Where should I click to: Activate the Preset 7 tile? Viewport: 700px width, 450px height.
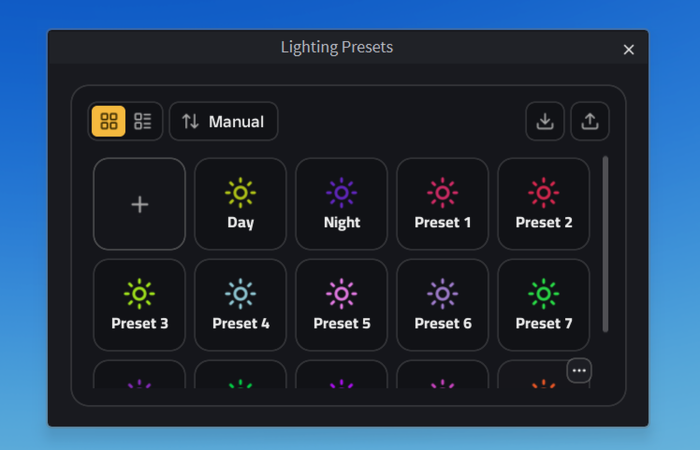point(544,305)
